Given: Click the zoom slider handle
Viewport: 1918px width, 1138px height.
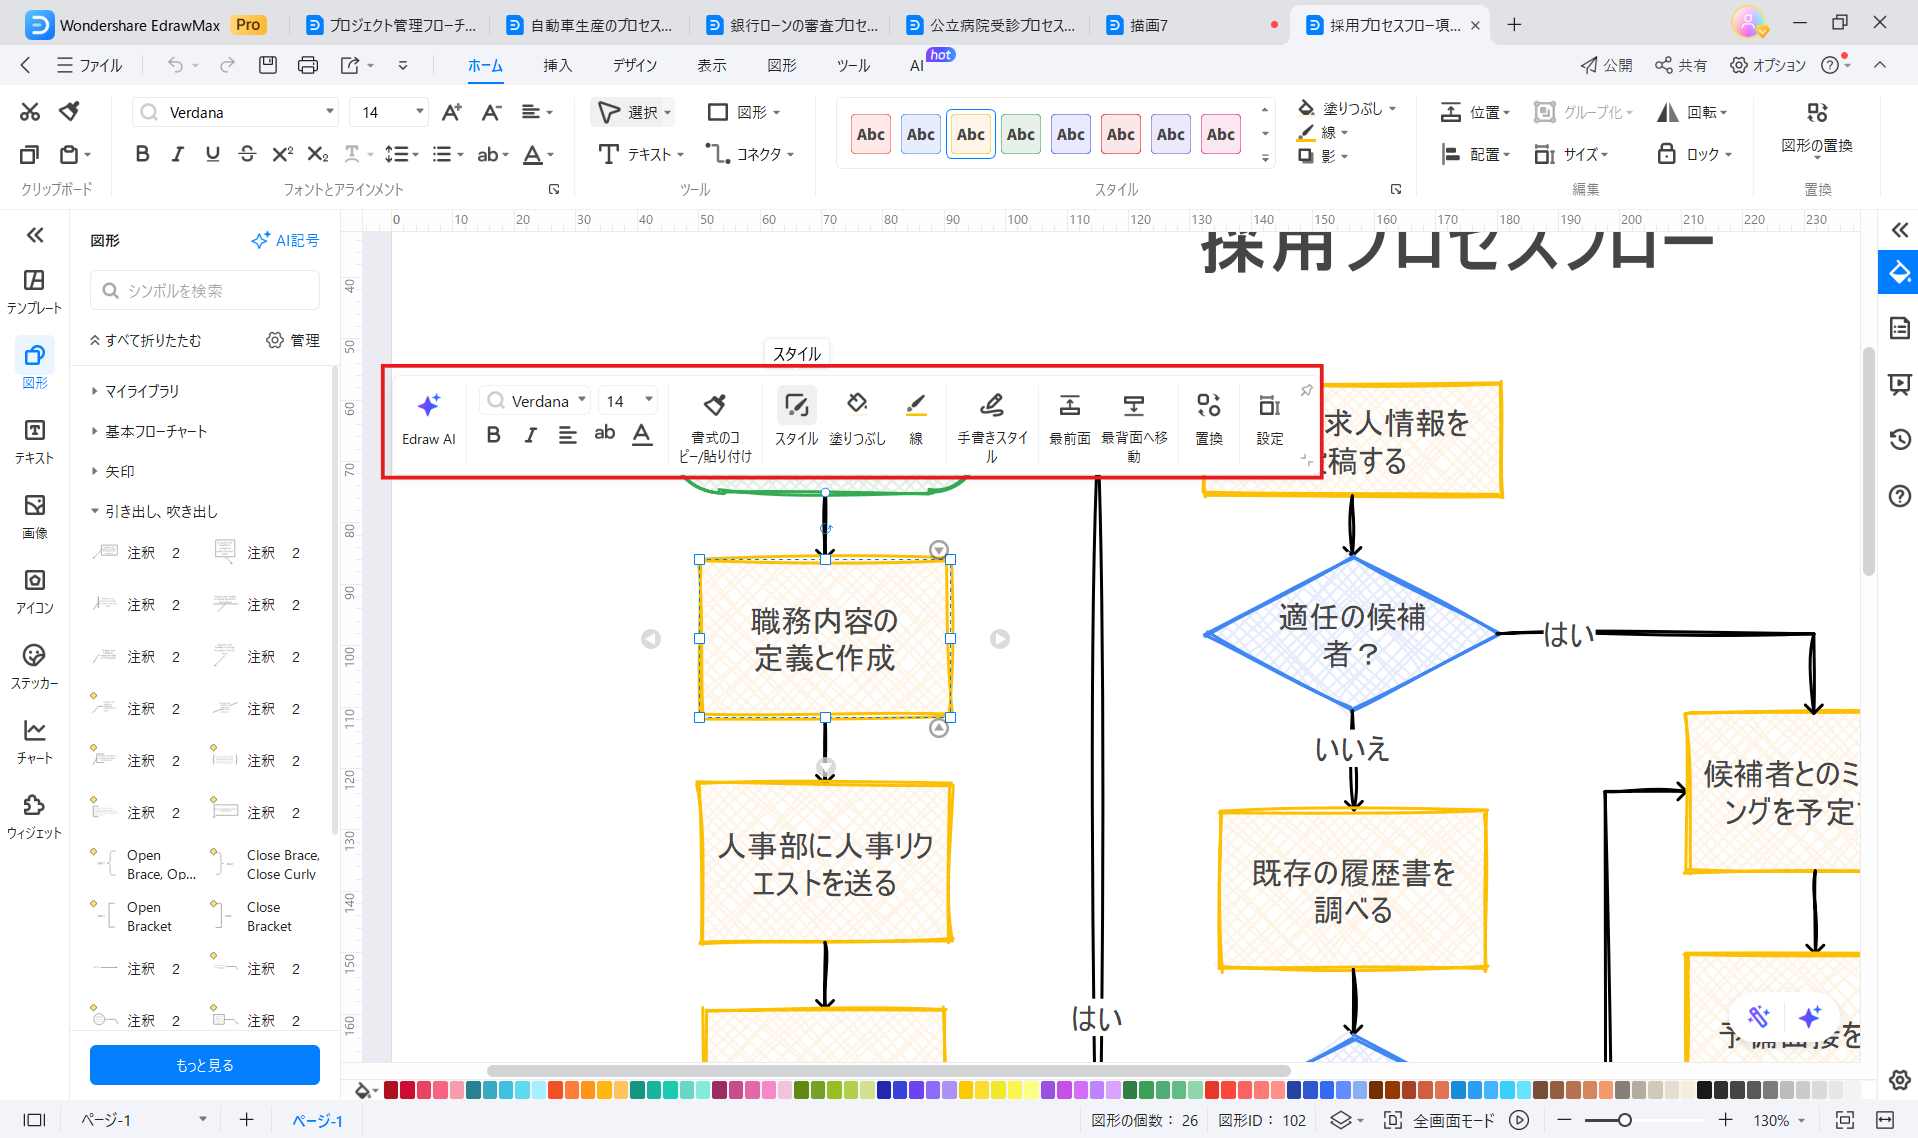Looking at the screenshot, I should click(1625, 1120).
